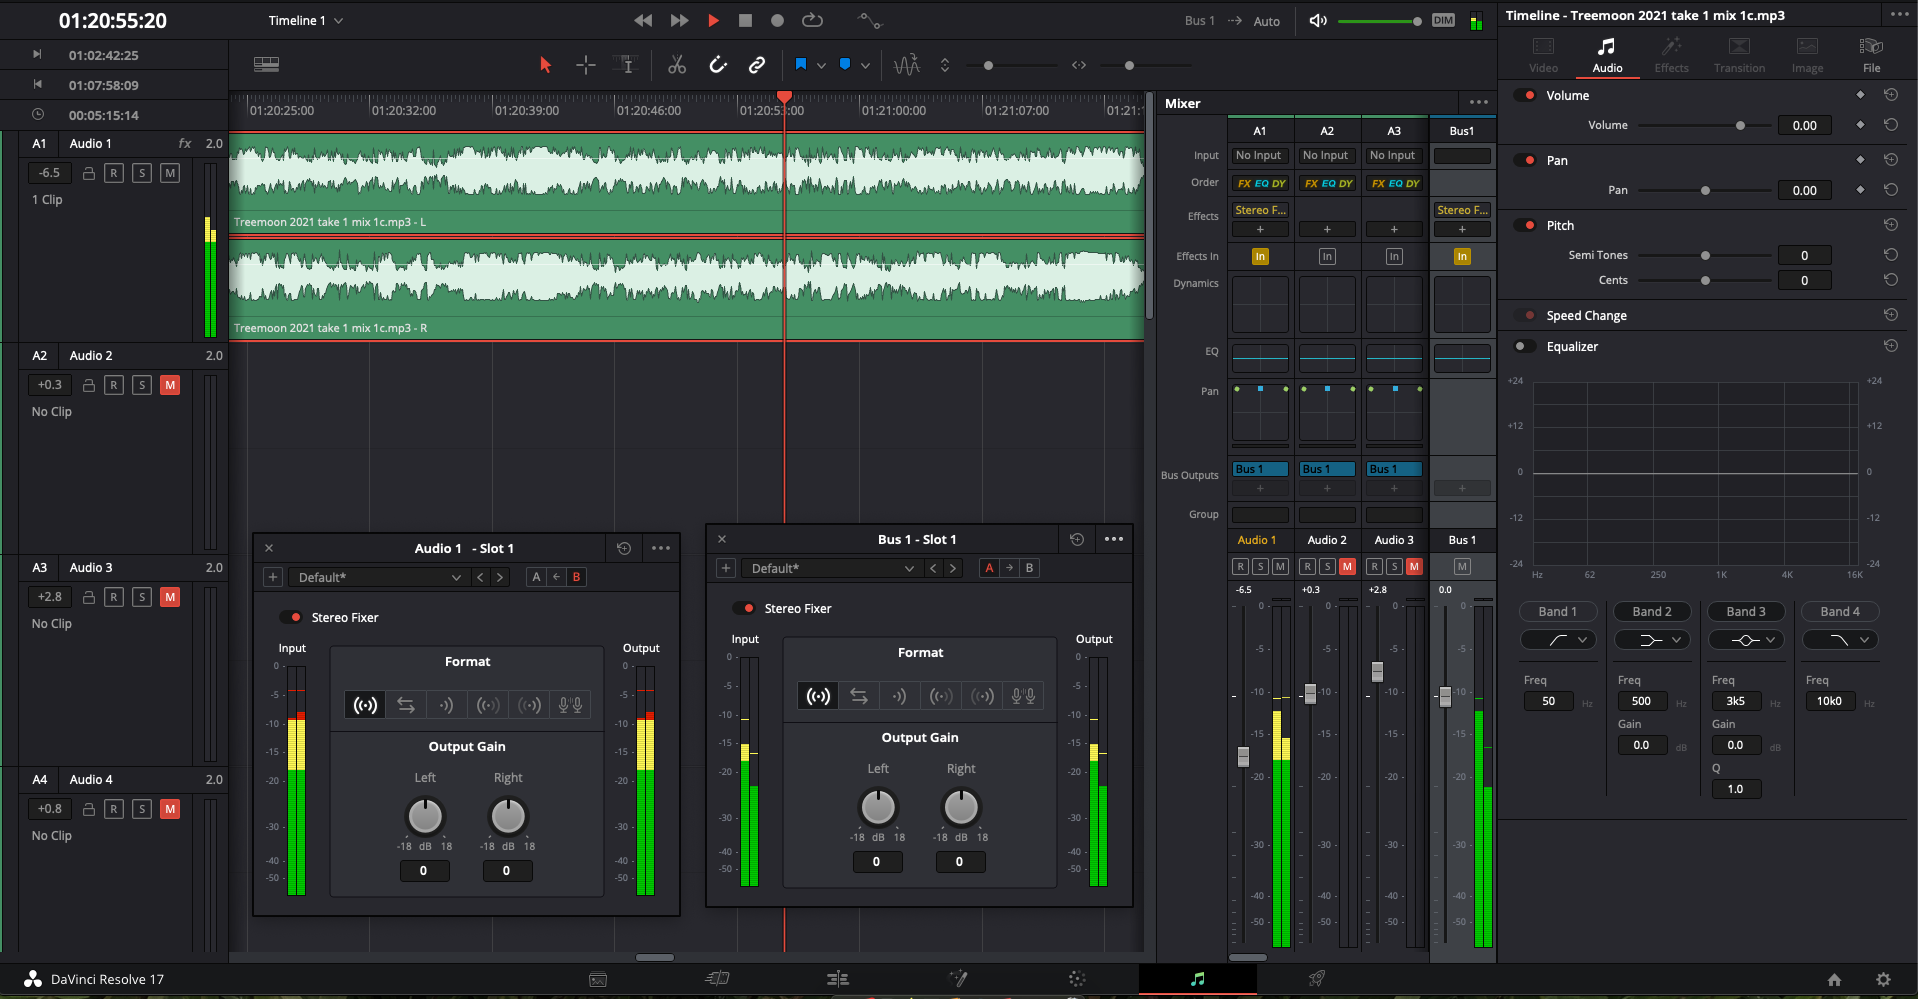Open Band 1 filter type dropdown
Viewport: 1918px width, 999px height.
point(1558,639)
